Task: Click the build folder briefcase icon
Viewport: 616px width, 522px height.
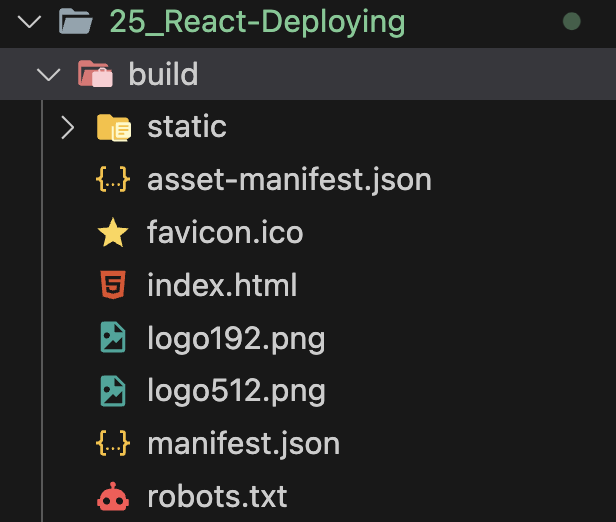Action: [x=95, y=73]
